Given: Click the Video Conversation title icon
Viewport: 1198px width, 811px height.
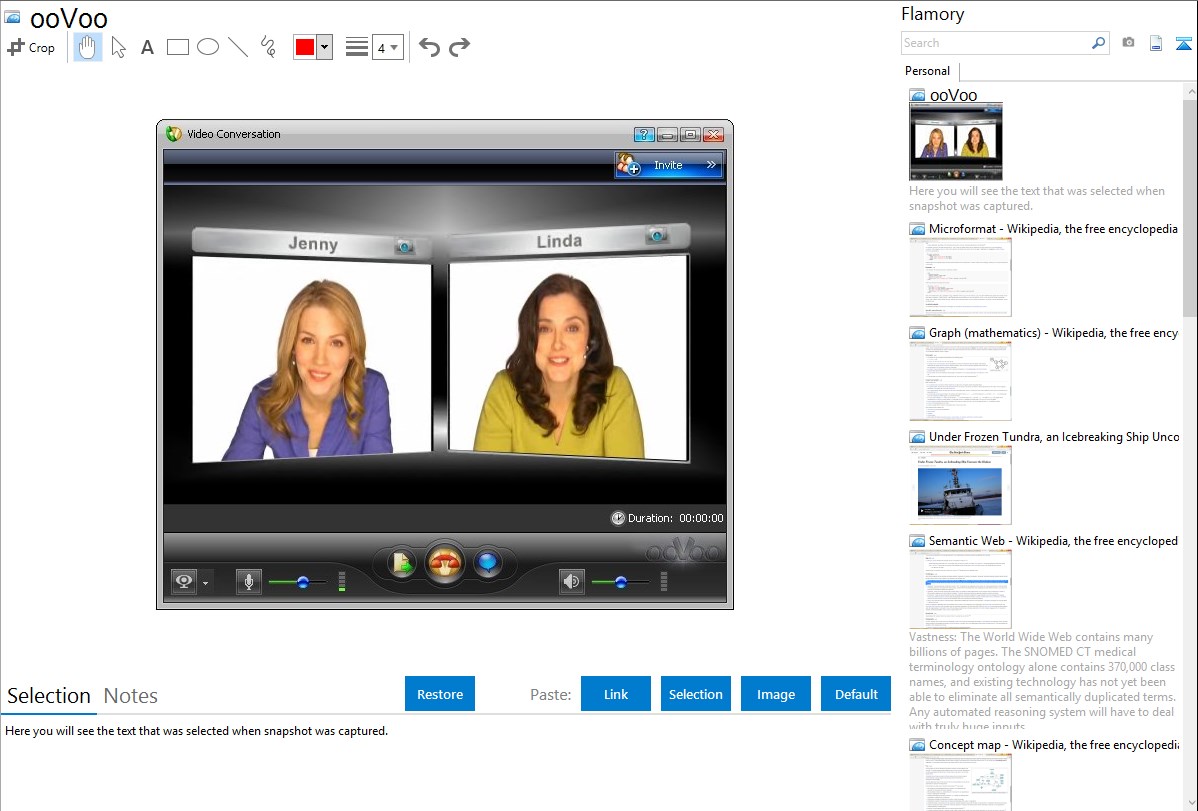Looking at the screenshot, I should 173,134.
